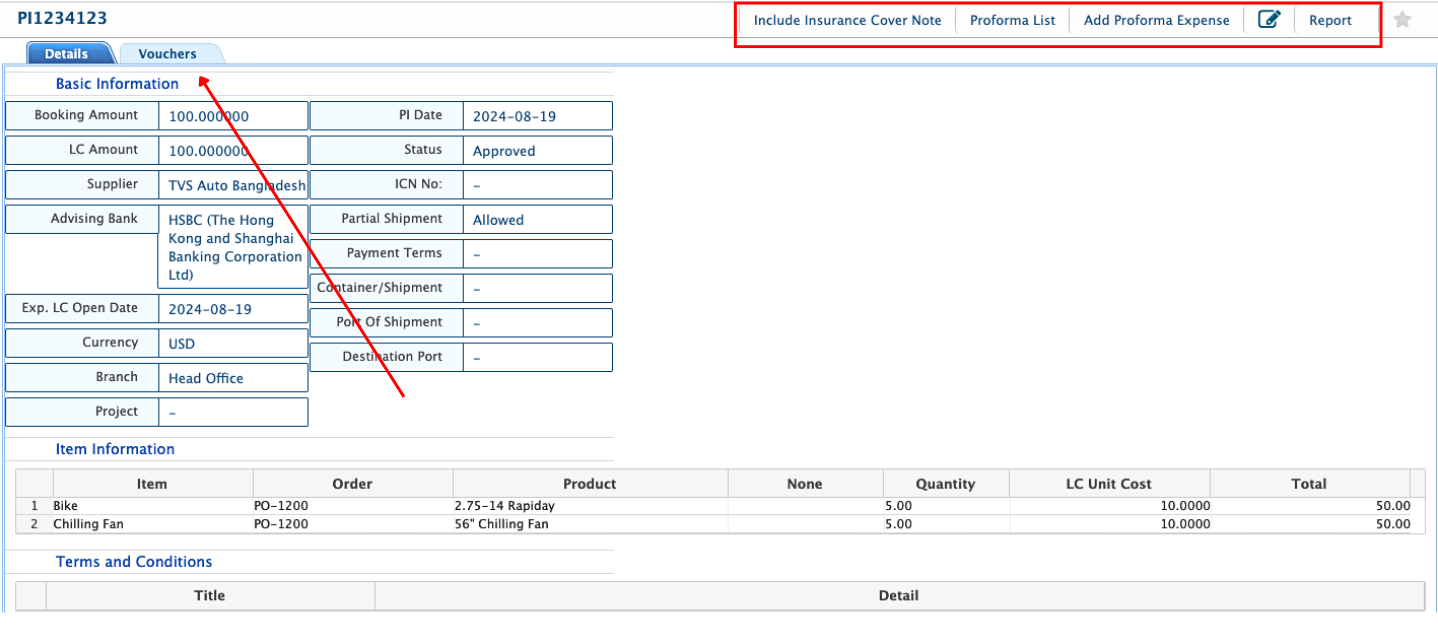
Task: Click the Head Office branch value
Action: point(206,378)
